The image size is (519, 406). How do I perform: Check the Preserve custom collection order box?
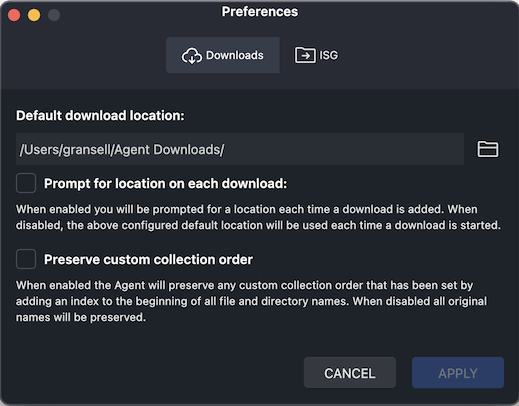(x=26, y=259)
